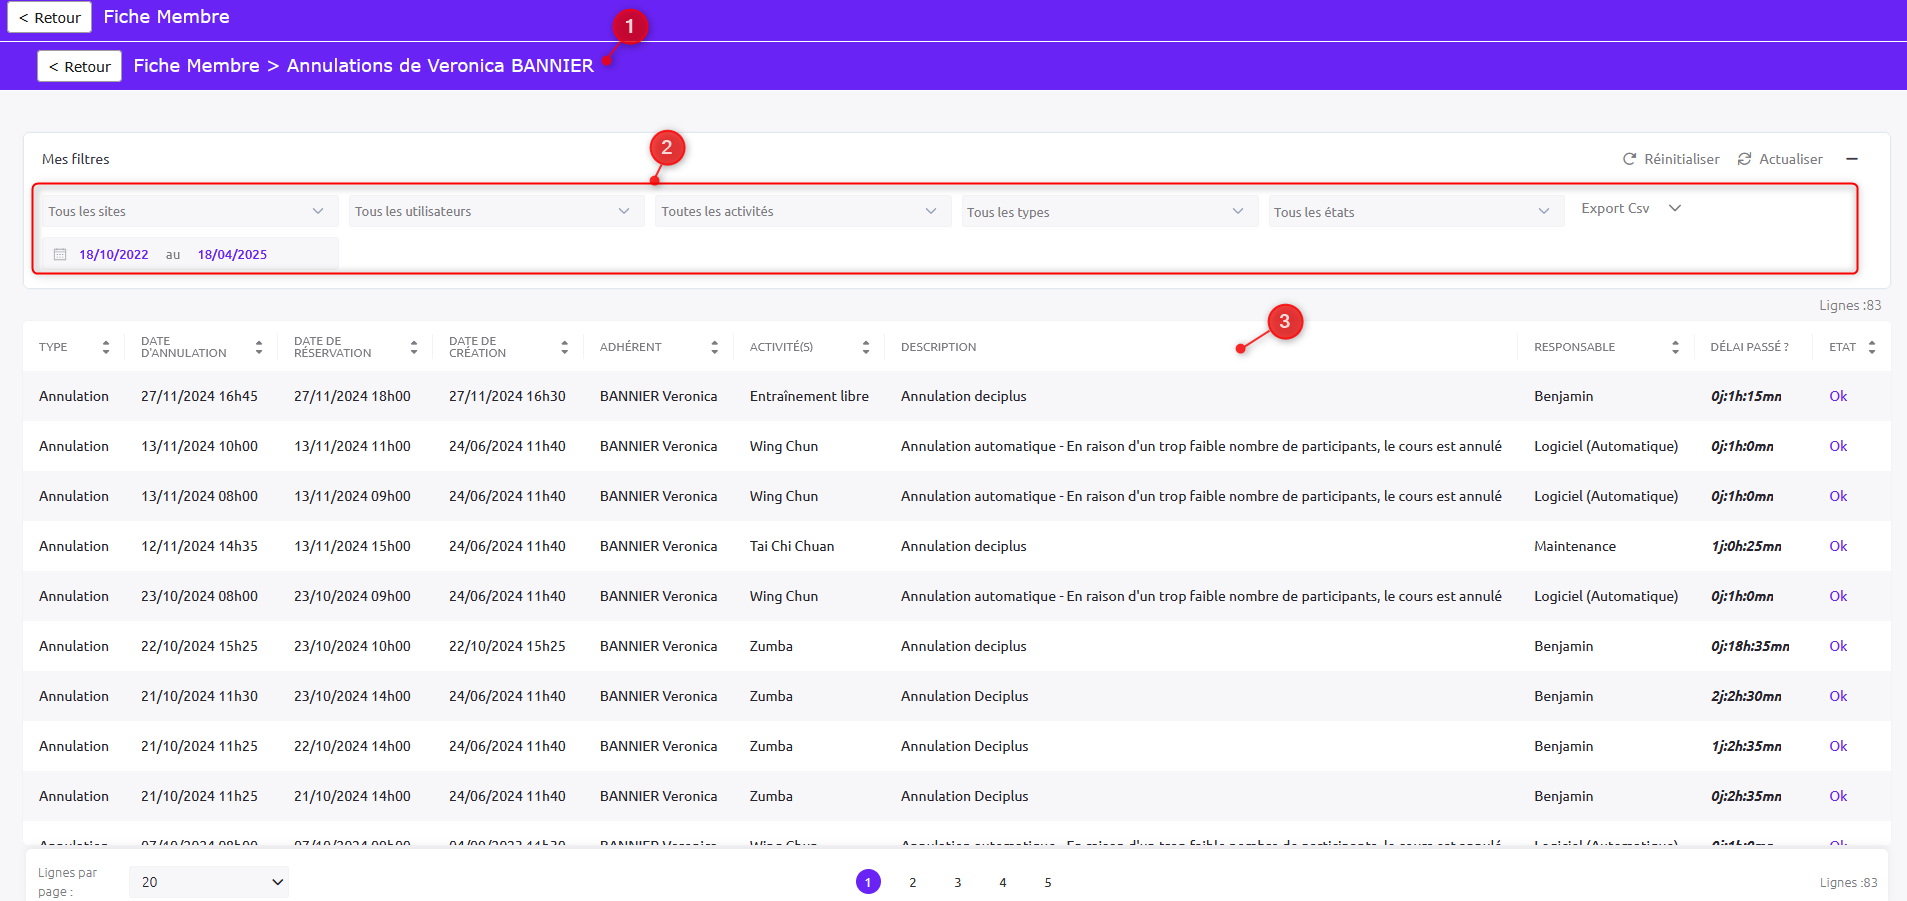This screenshot has height=901, width=1907.
Task: Click Actualiser to refresh the list
Action: (1780, 159)
